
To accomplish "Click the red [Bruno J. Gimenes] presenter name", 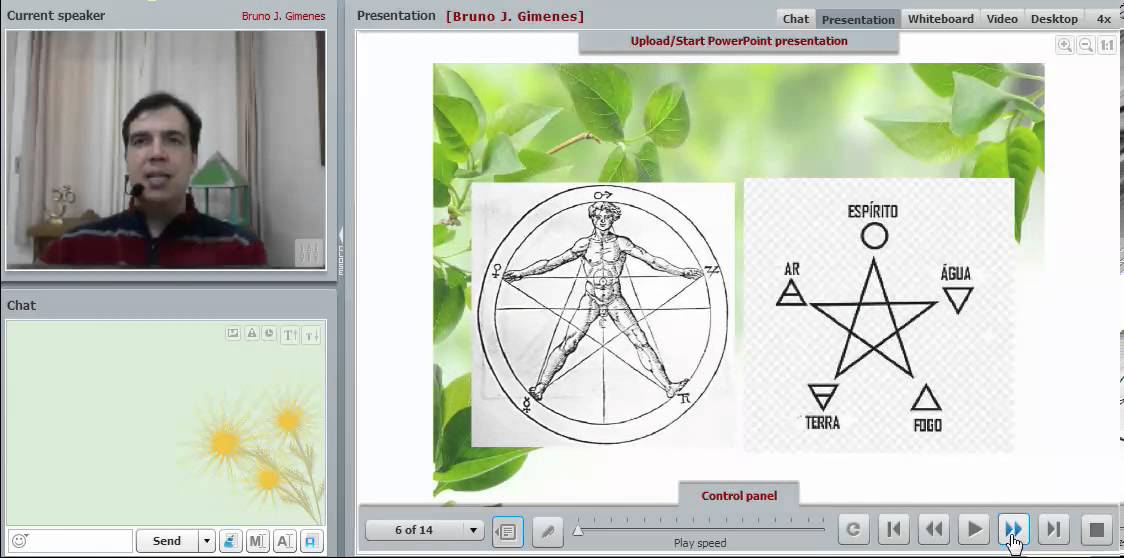I will click(x=515, y=16).
